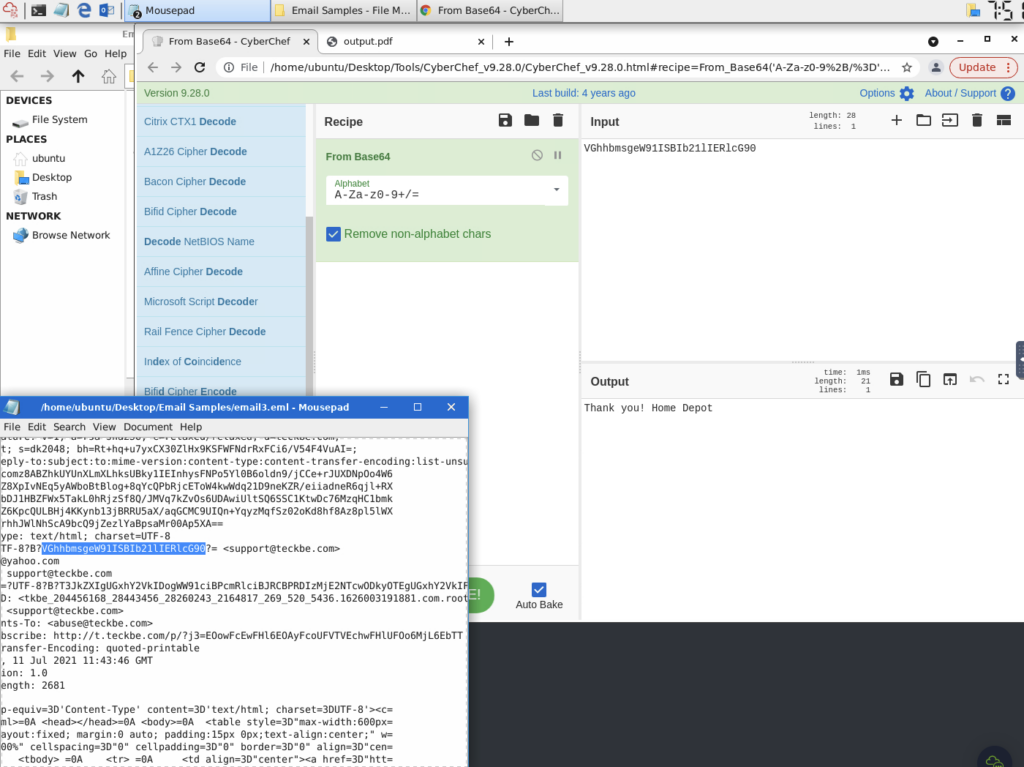Load a recipe with folder icon
1024x767 pixels.
532,120
